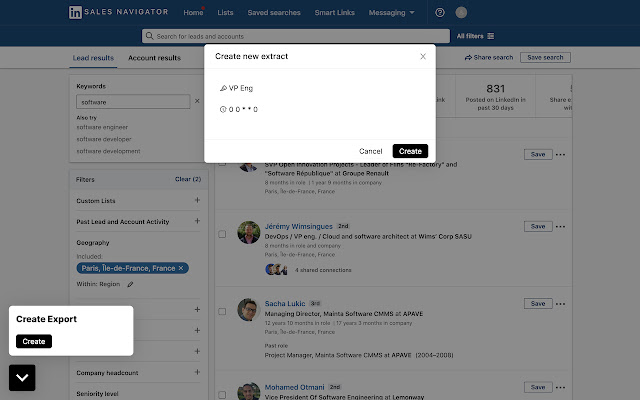This screenshot has height=400, width=640.
Task: Clear the software keyword with X
Action: (197, 101)
